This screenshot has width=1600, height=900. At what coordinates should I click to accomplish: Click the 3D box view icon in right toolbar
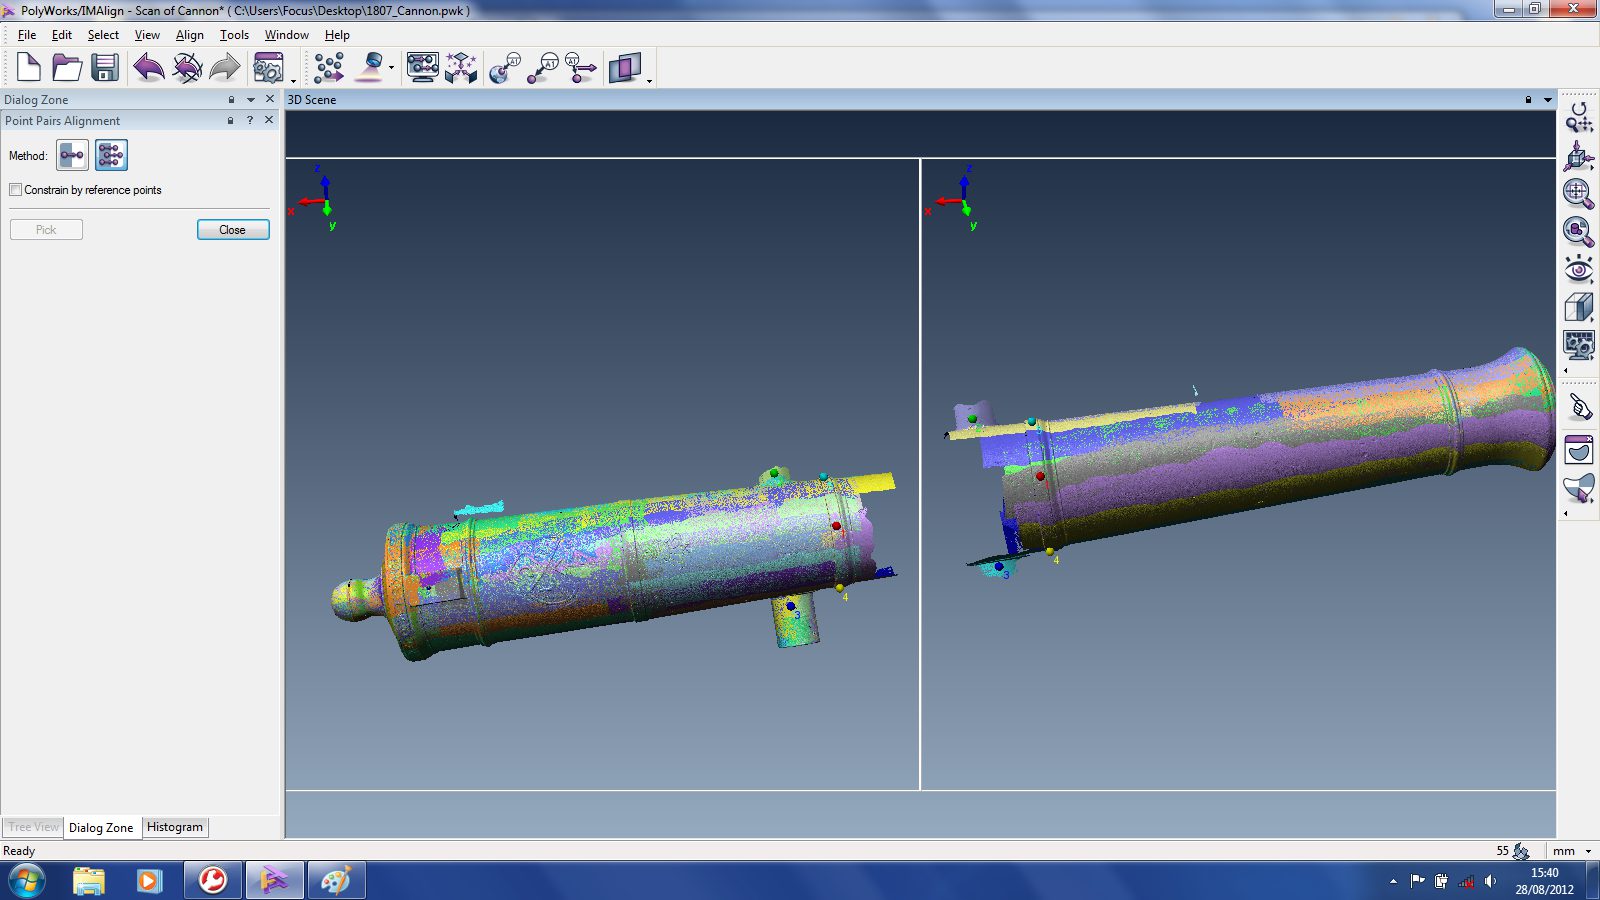pyautogui.click(x=1578, y=307)
